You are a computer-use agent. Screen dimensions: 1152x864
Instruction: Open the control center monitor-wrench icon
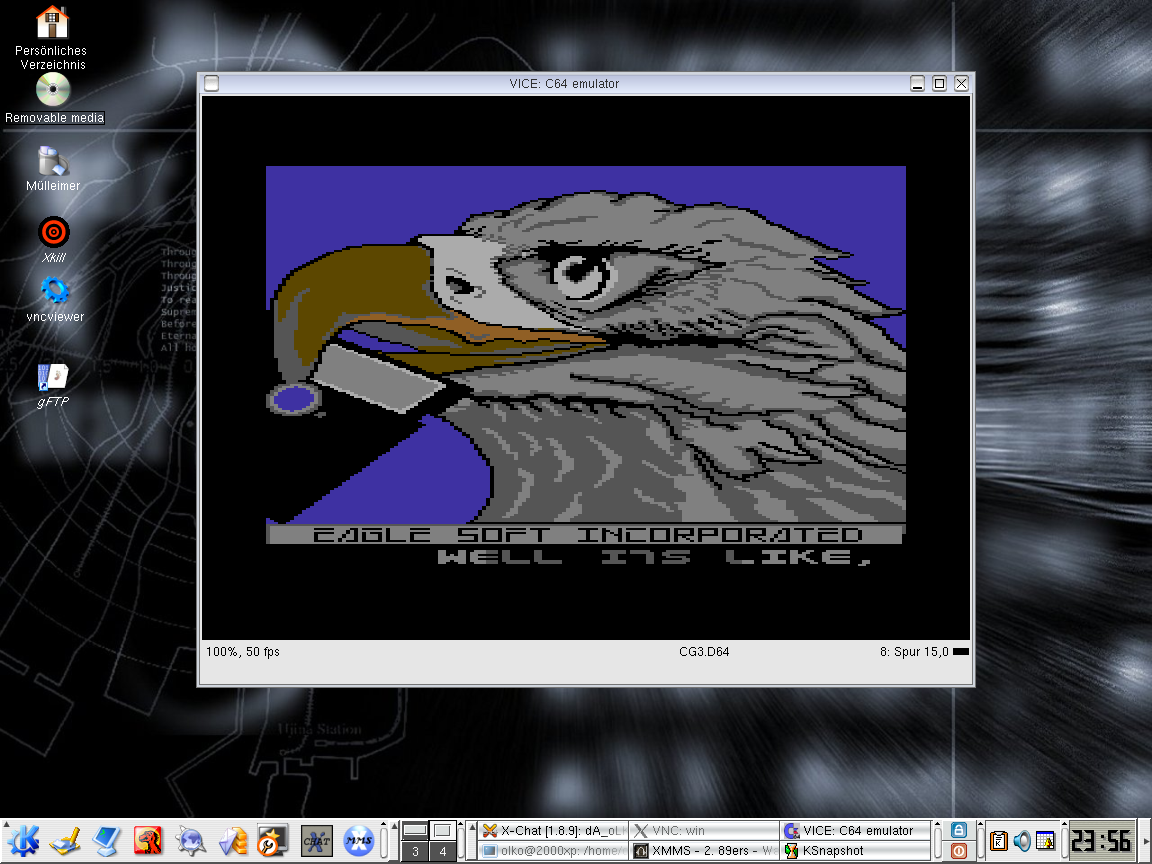coord(273,841)
